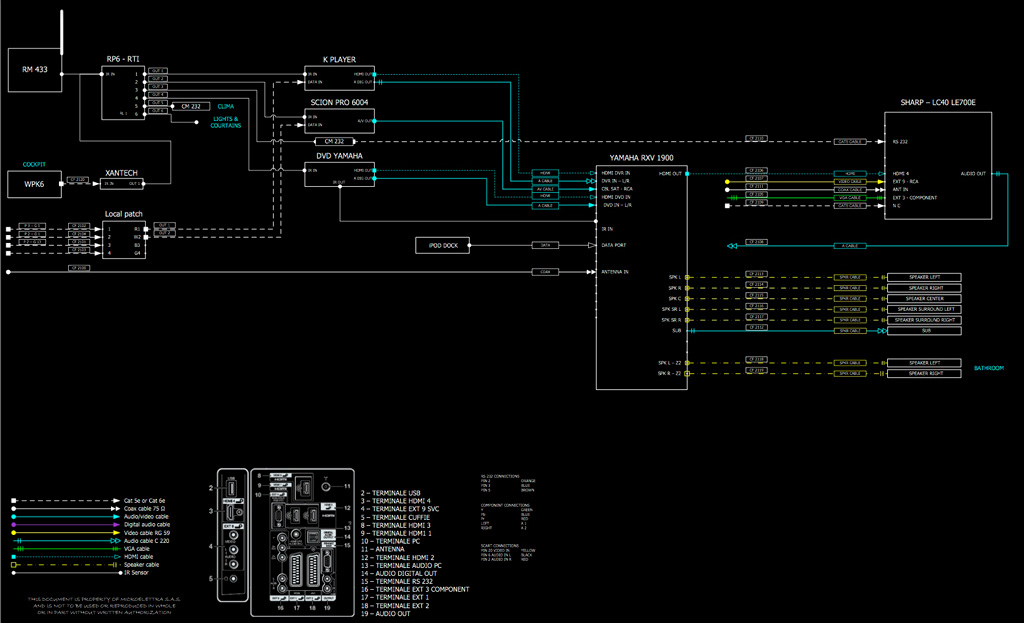Screen dimensions: 1024x623
Task: Select the cyan BATHROOM label
Action: [x=989, y=368]
